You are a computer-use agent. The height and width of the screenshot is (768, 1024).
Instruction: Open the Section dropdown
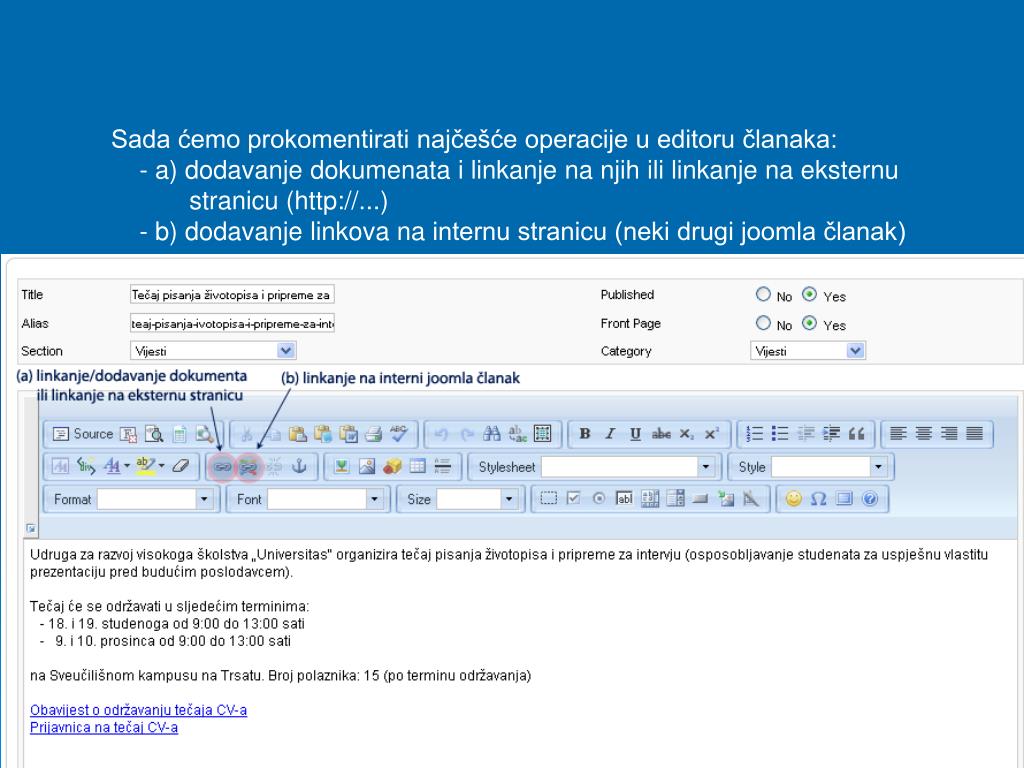point(213,351)
